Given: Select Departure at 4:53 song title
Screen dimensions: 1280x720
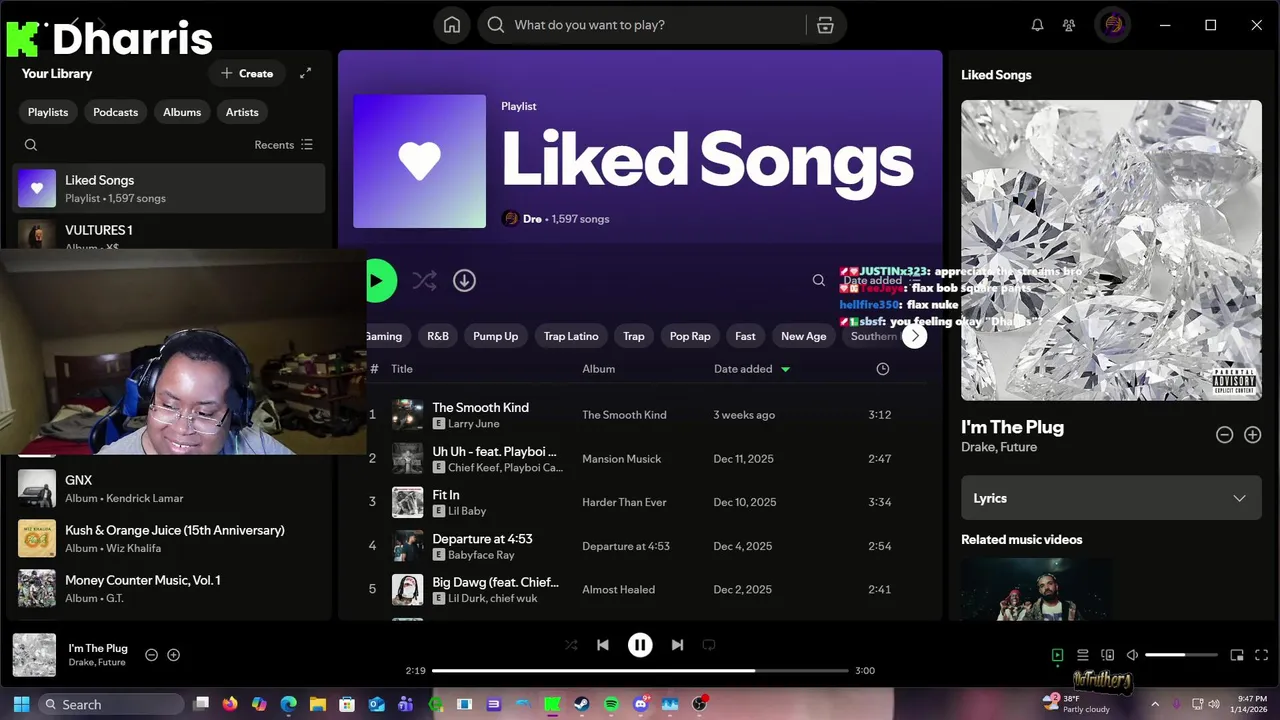Looking at the screenshot, I should [x=482, y=538].
